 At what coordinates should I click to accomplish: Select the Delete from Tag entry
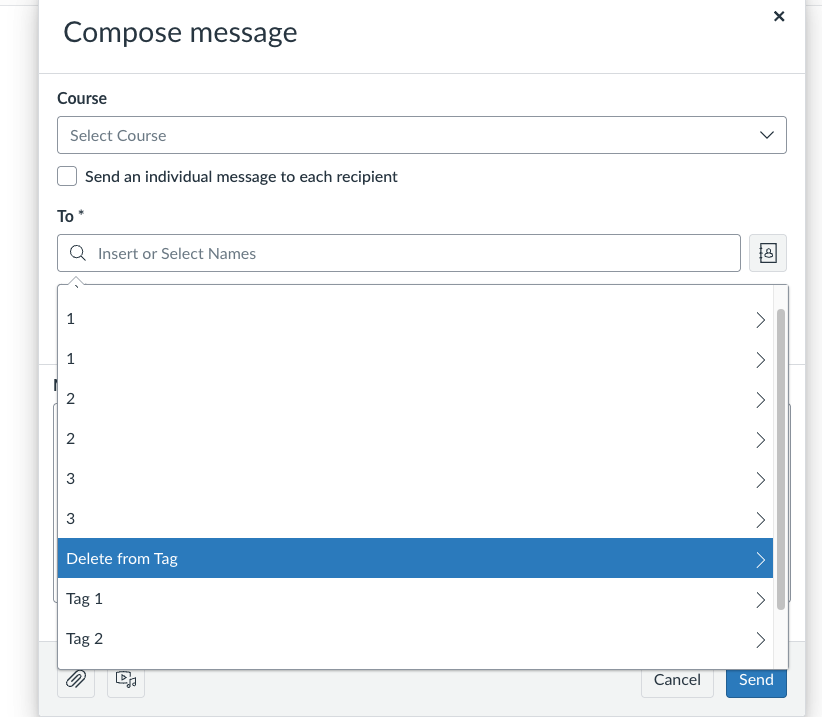[415, 558]
